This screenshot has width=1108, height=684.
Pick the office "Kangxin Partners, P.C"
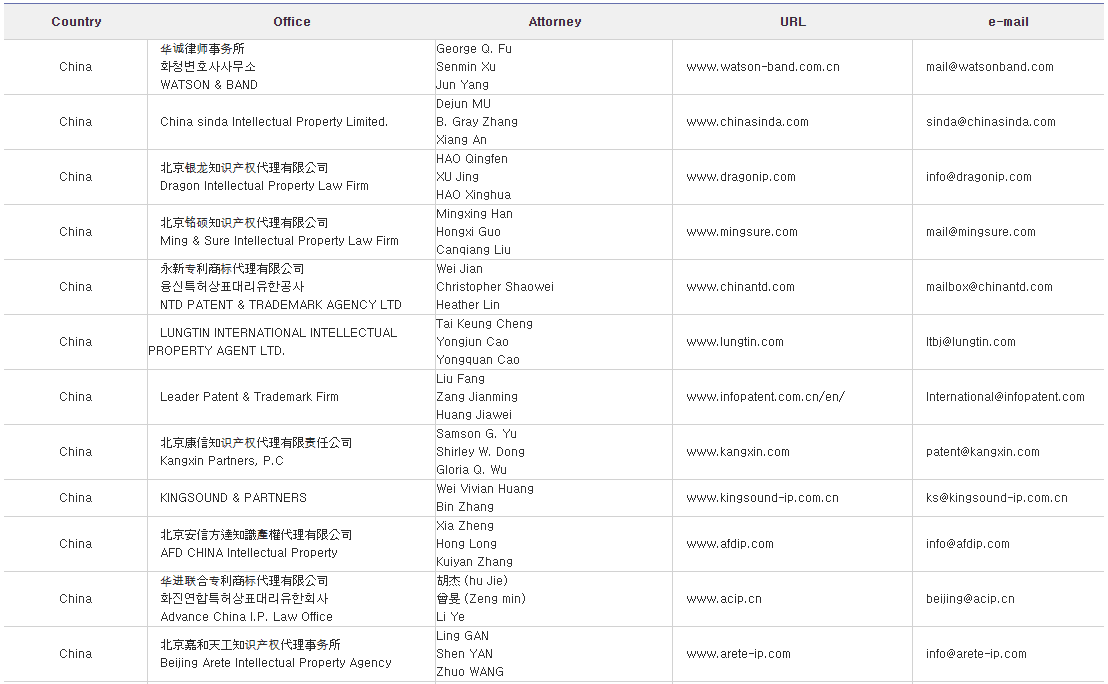[222, 462]
